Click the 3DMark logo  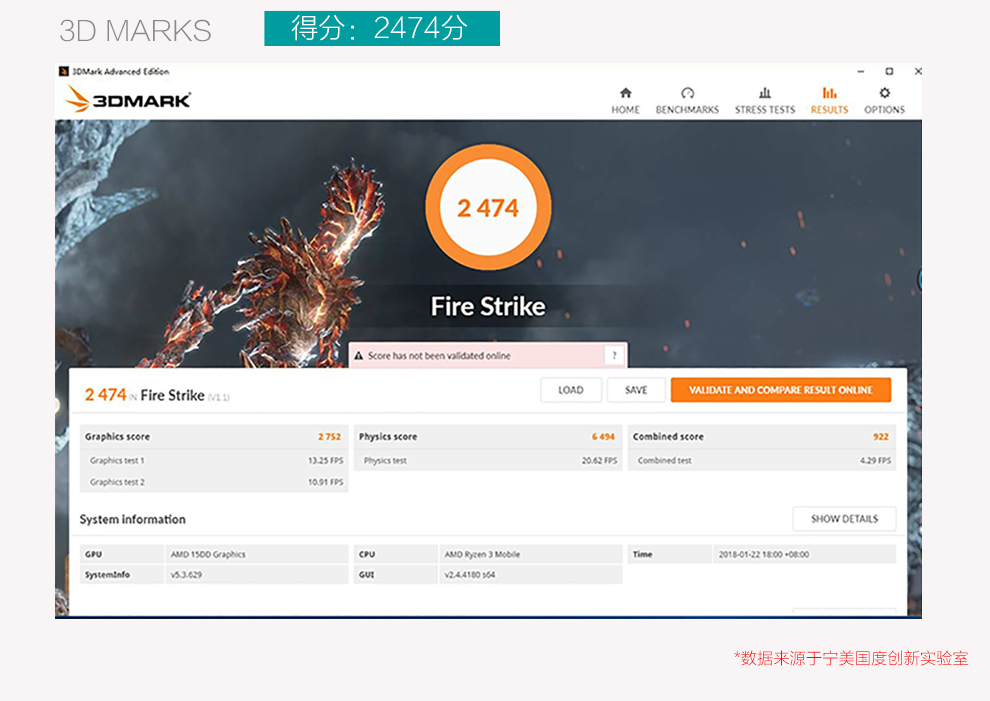click(x=128, y=100)
